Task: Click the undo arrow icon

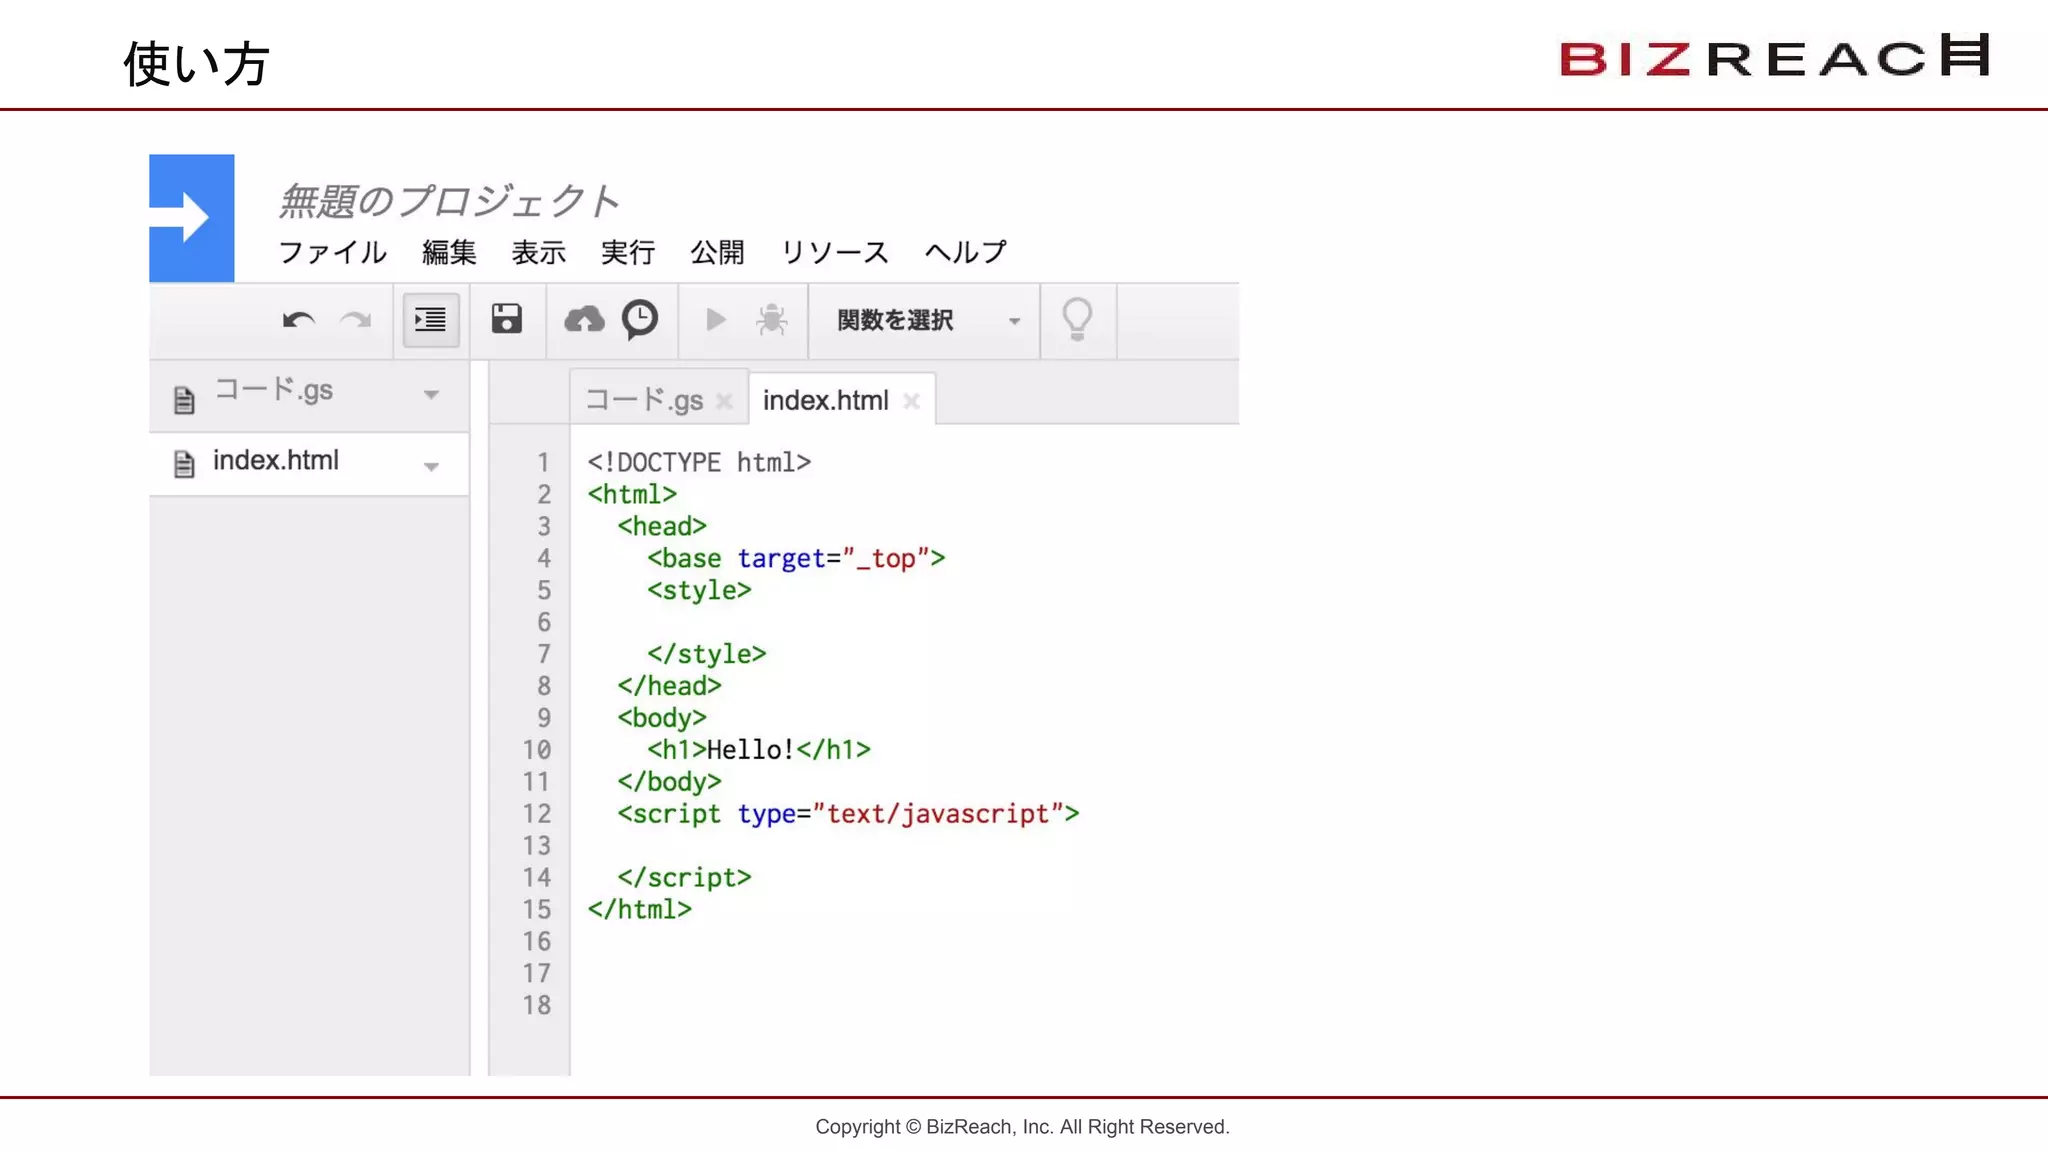Action: tap(298, 320)
